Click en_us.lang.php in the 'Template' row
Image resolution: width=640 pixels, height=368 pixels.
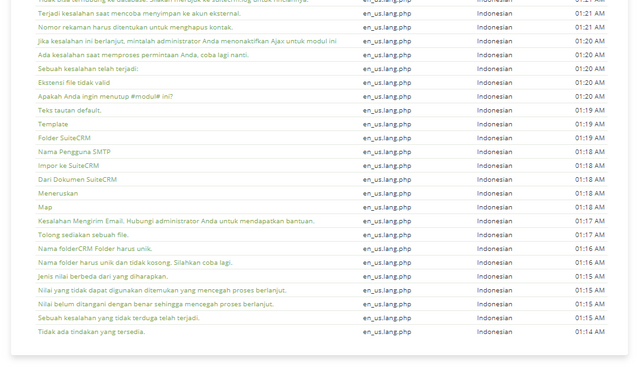(387, 124)
